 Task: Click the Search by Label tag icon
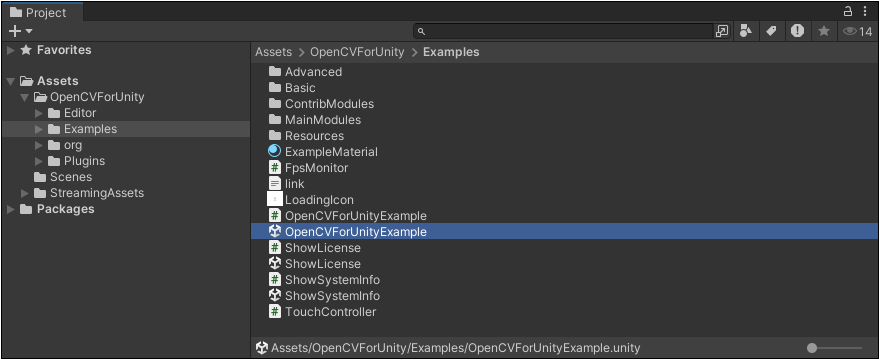[772, 31]
